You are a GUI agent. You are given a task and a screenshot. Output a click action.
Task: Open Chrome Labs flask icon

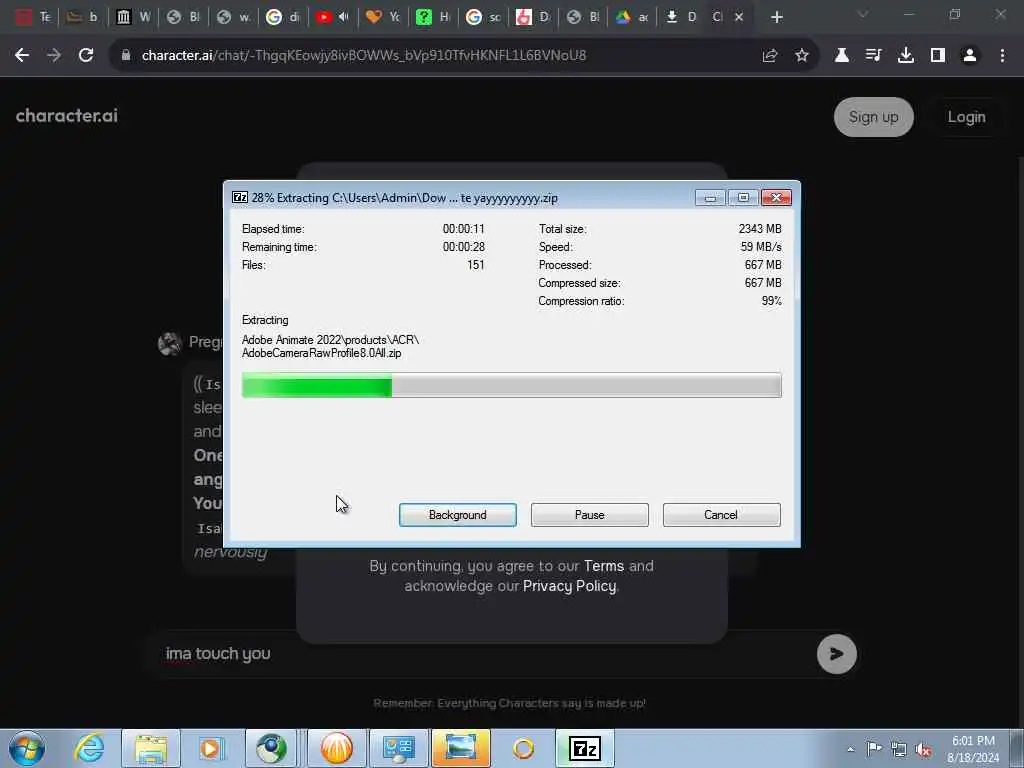842,56
